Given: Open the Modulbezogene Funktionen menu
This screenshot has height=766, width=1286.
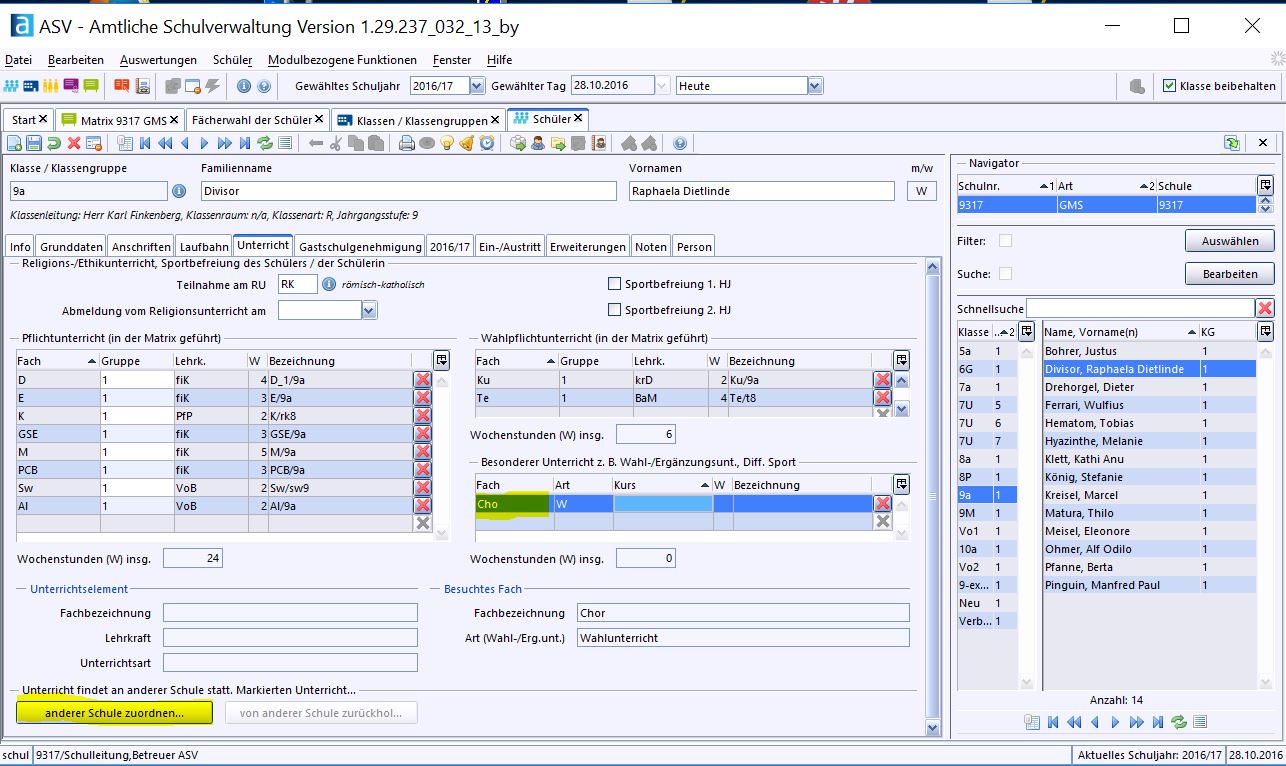Looking at the screenshot, I should [x=342, y=60].
